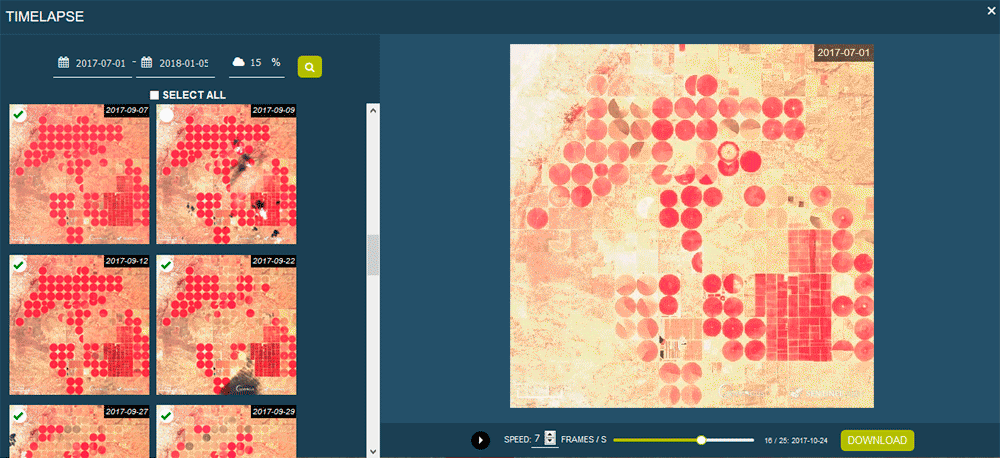Download the timelapse

tap(877, 440)
